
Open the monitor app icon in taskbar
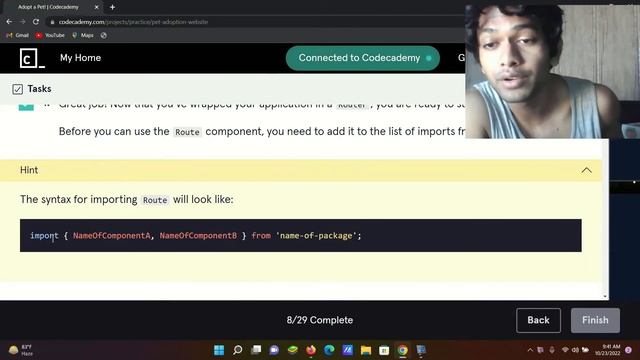[421, 350]
